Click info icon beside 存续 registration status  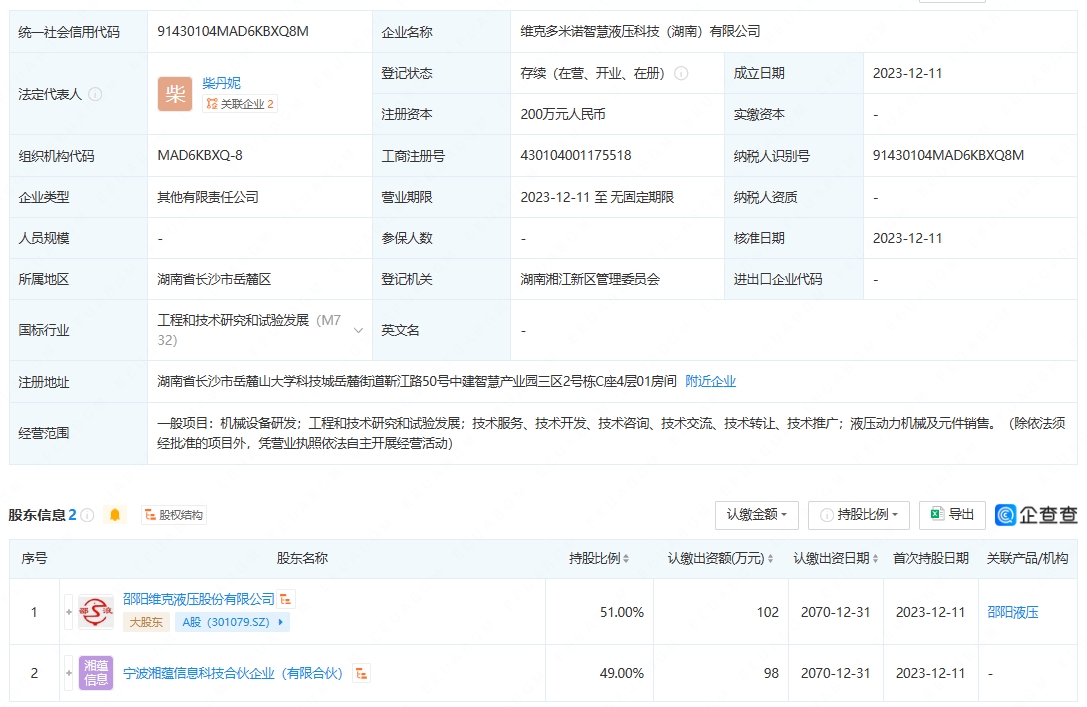click(x=681, y=73)
